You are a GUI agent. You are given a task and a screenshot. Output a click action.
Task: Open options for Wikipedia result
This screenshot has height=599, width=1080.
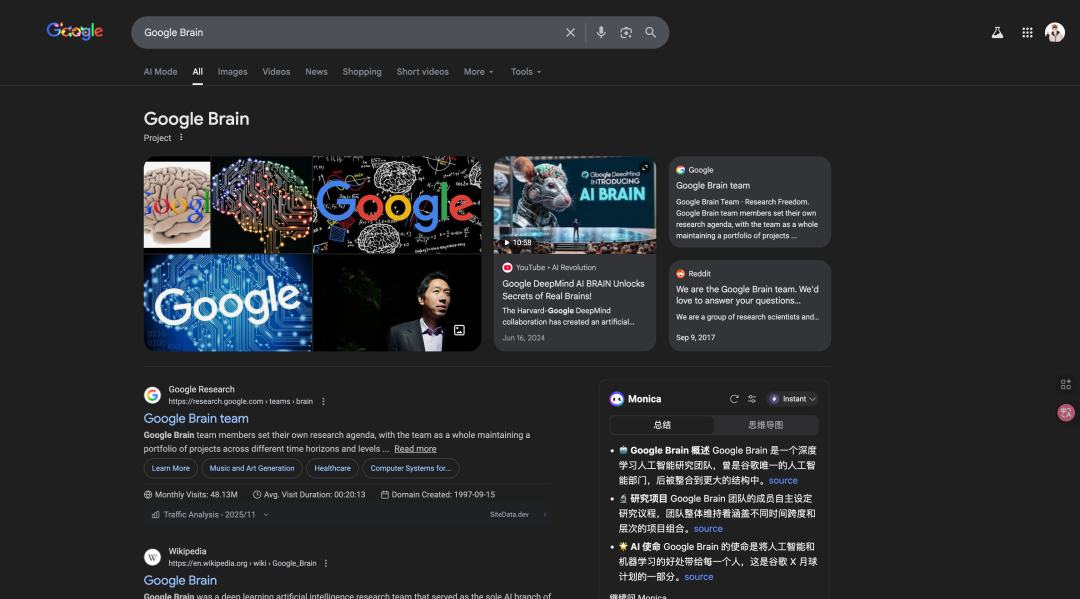tap(326, 563)
